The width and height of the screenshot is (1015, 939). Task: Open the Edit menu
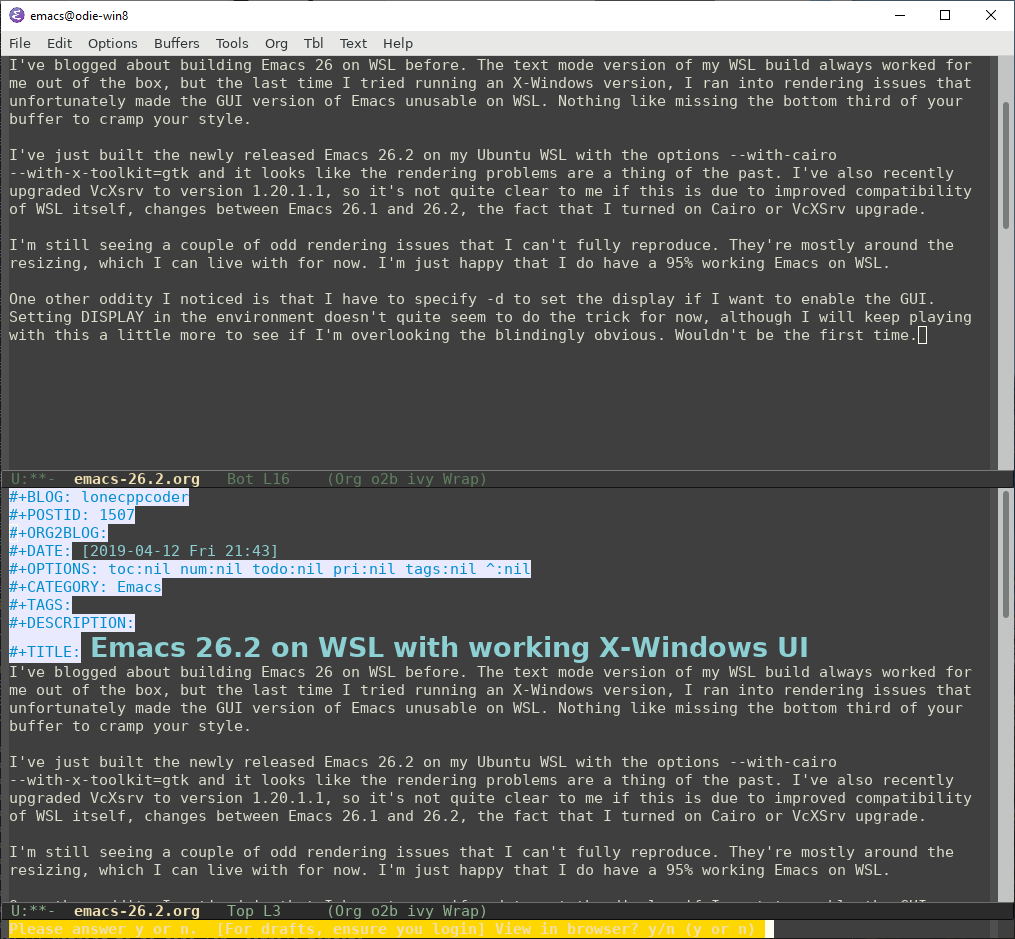point(60,43)
